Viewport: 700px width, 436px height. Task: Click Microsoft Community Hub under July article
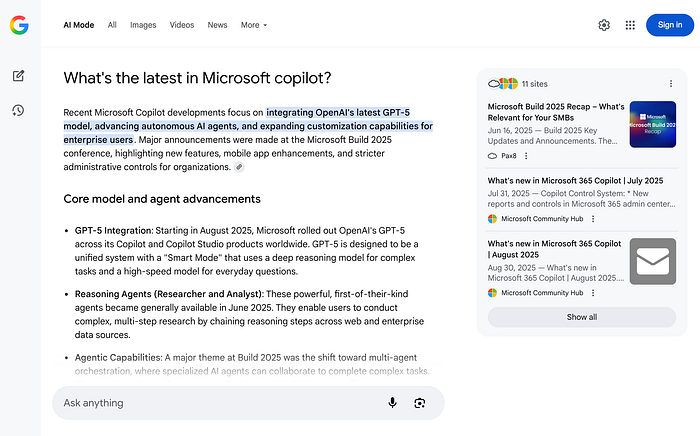click(x=542, y=219)
